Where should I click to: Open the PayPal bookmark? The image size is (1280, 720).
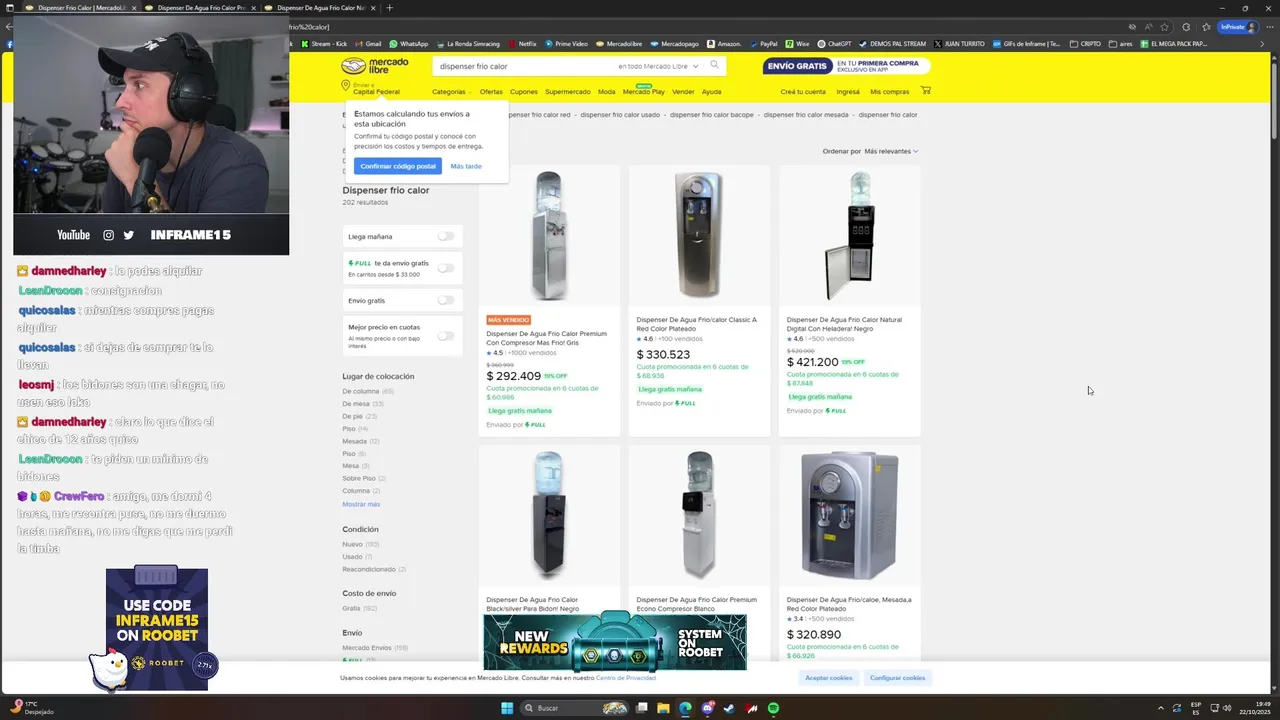tap(763, 44)
